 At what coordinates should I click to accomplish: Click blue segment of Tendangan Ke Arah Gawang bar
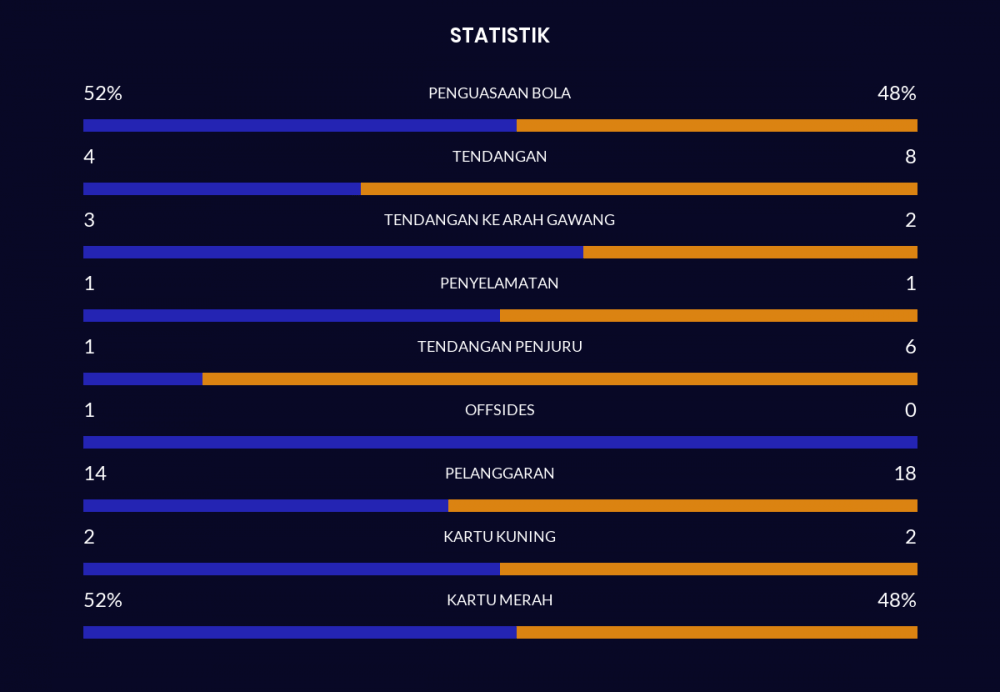coord(333,252)
